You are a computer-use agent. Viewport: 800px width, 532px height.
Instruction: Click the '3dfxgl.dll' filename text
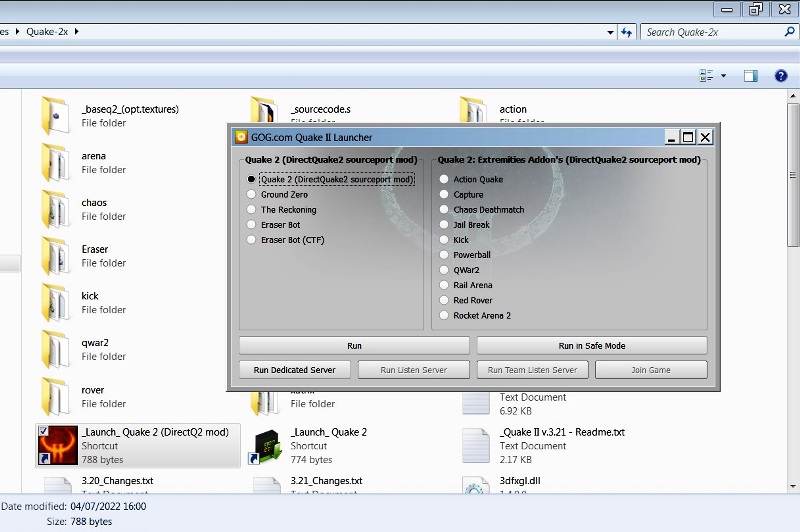(x=519, y=480)
